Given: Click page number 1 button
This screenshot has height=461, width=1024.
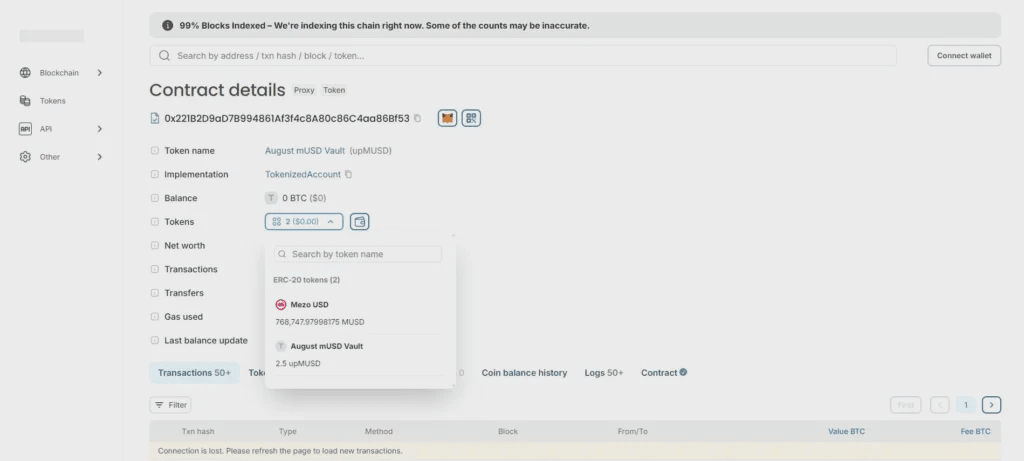Looking at the screenshot, I should click(x=965, y=405).
